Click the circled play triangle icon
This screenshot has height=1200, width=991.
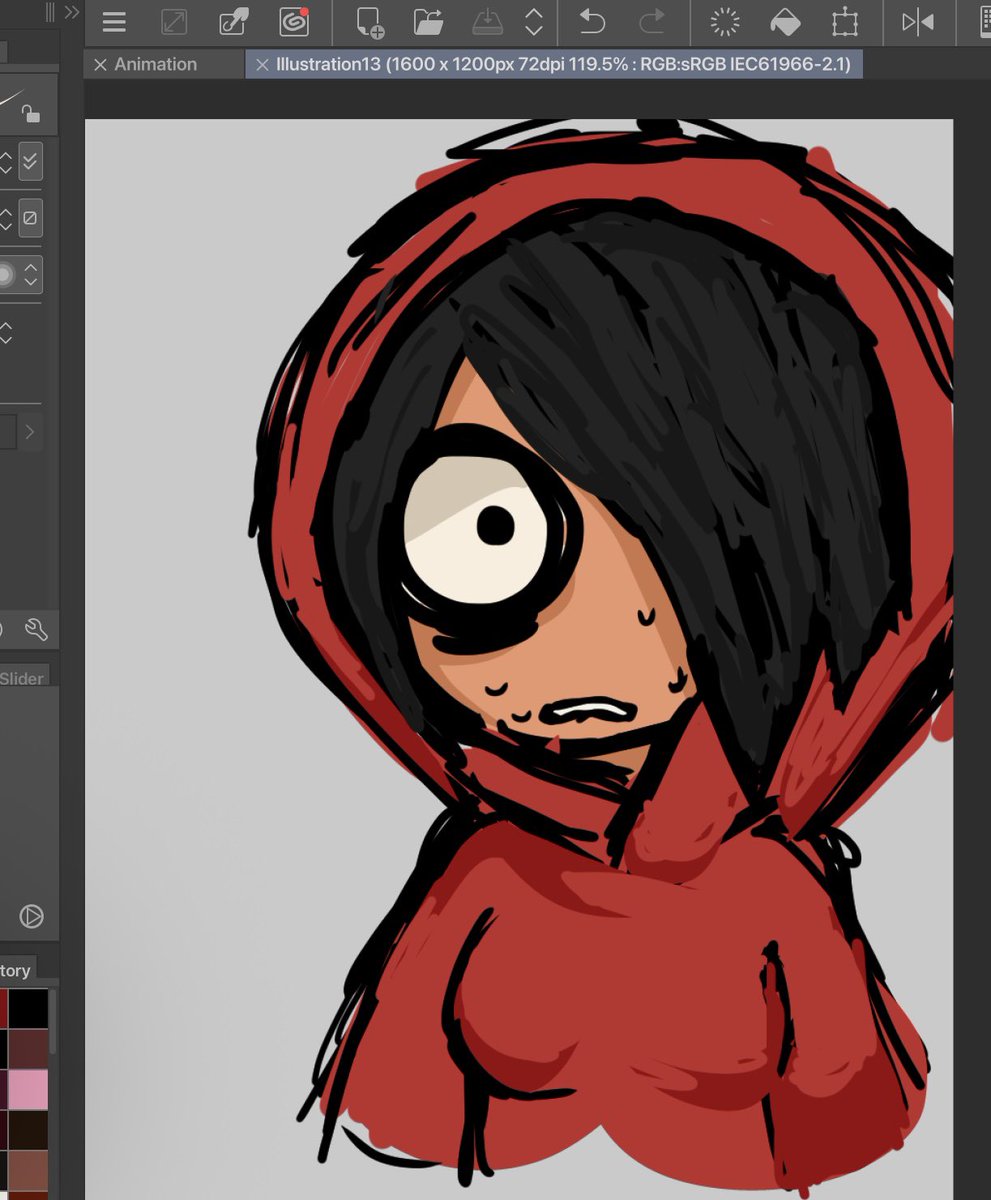pos(31,916)
